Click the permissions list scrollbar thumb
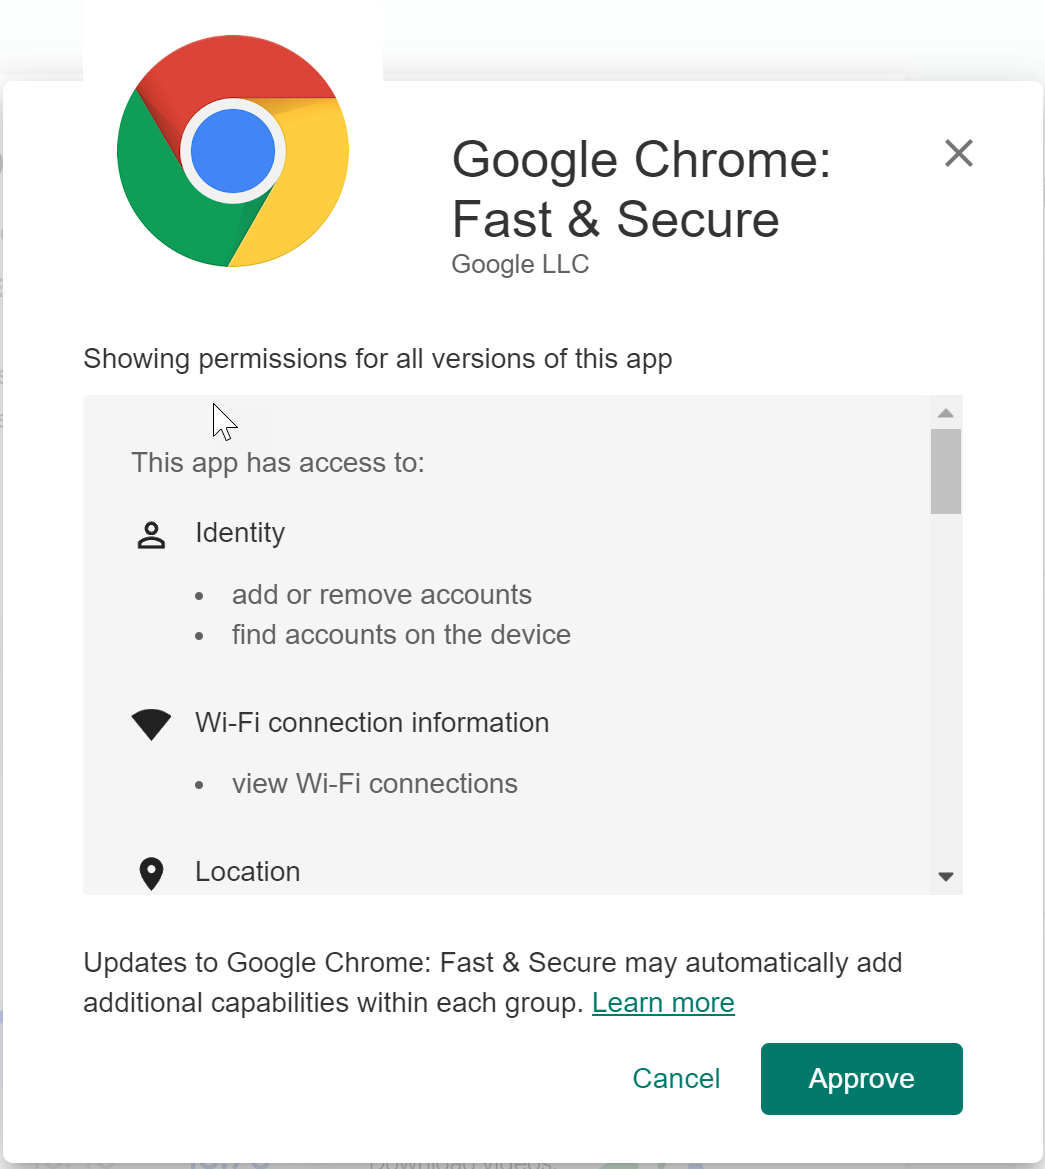Image resolution: width=1045 pixels, height=1169 pixels. [945, 471]
